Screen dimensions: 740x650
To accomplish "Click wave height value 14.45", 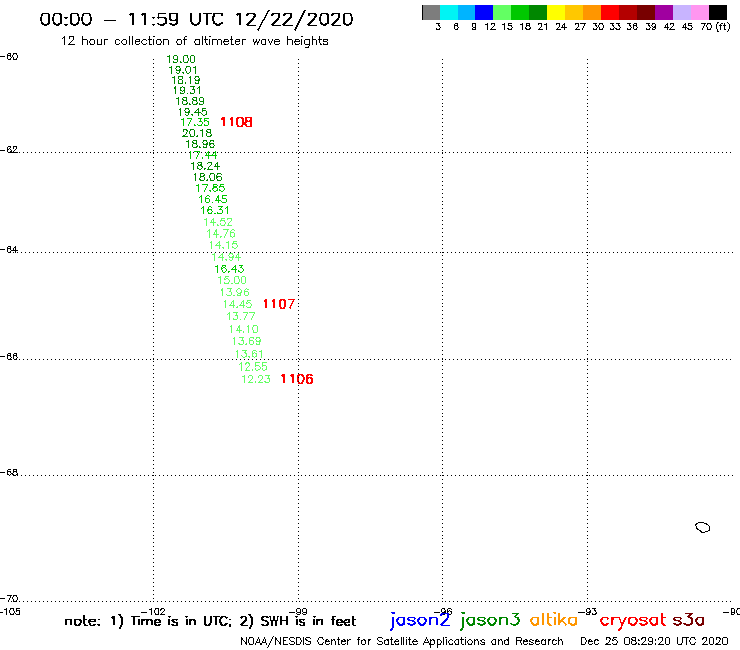I will (237, 304).
